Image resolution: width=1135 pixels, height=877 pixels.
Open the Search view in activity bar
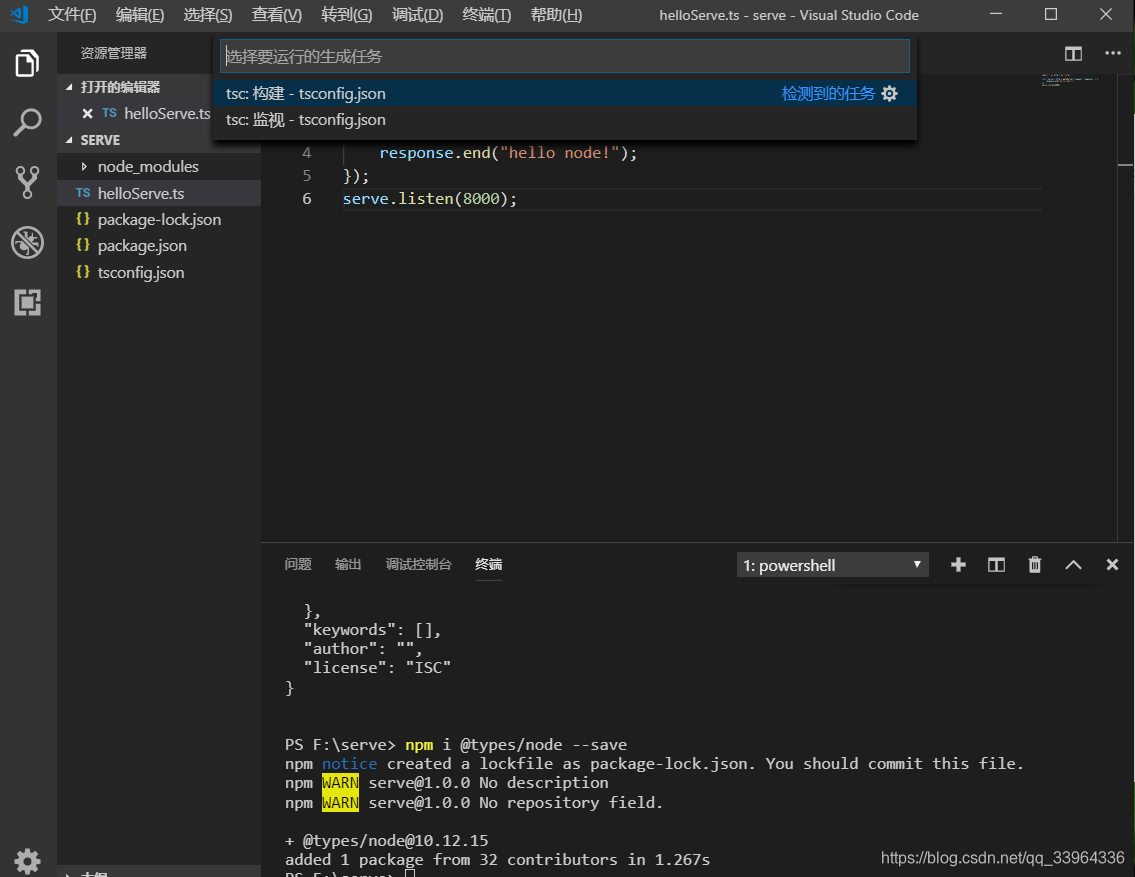[x=28, y=123]
